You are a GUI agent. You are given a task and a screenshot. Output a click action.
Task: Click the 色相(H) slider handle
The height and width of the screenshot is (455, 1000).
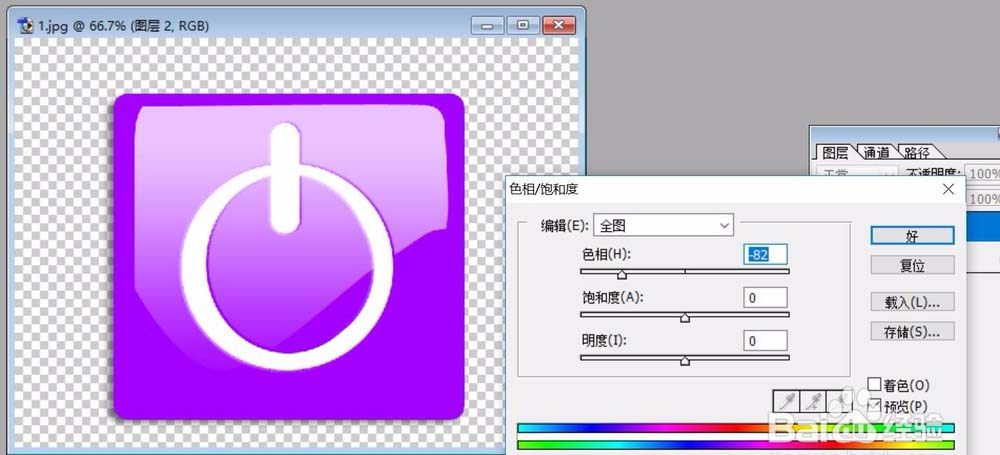coord(622,274)
